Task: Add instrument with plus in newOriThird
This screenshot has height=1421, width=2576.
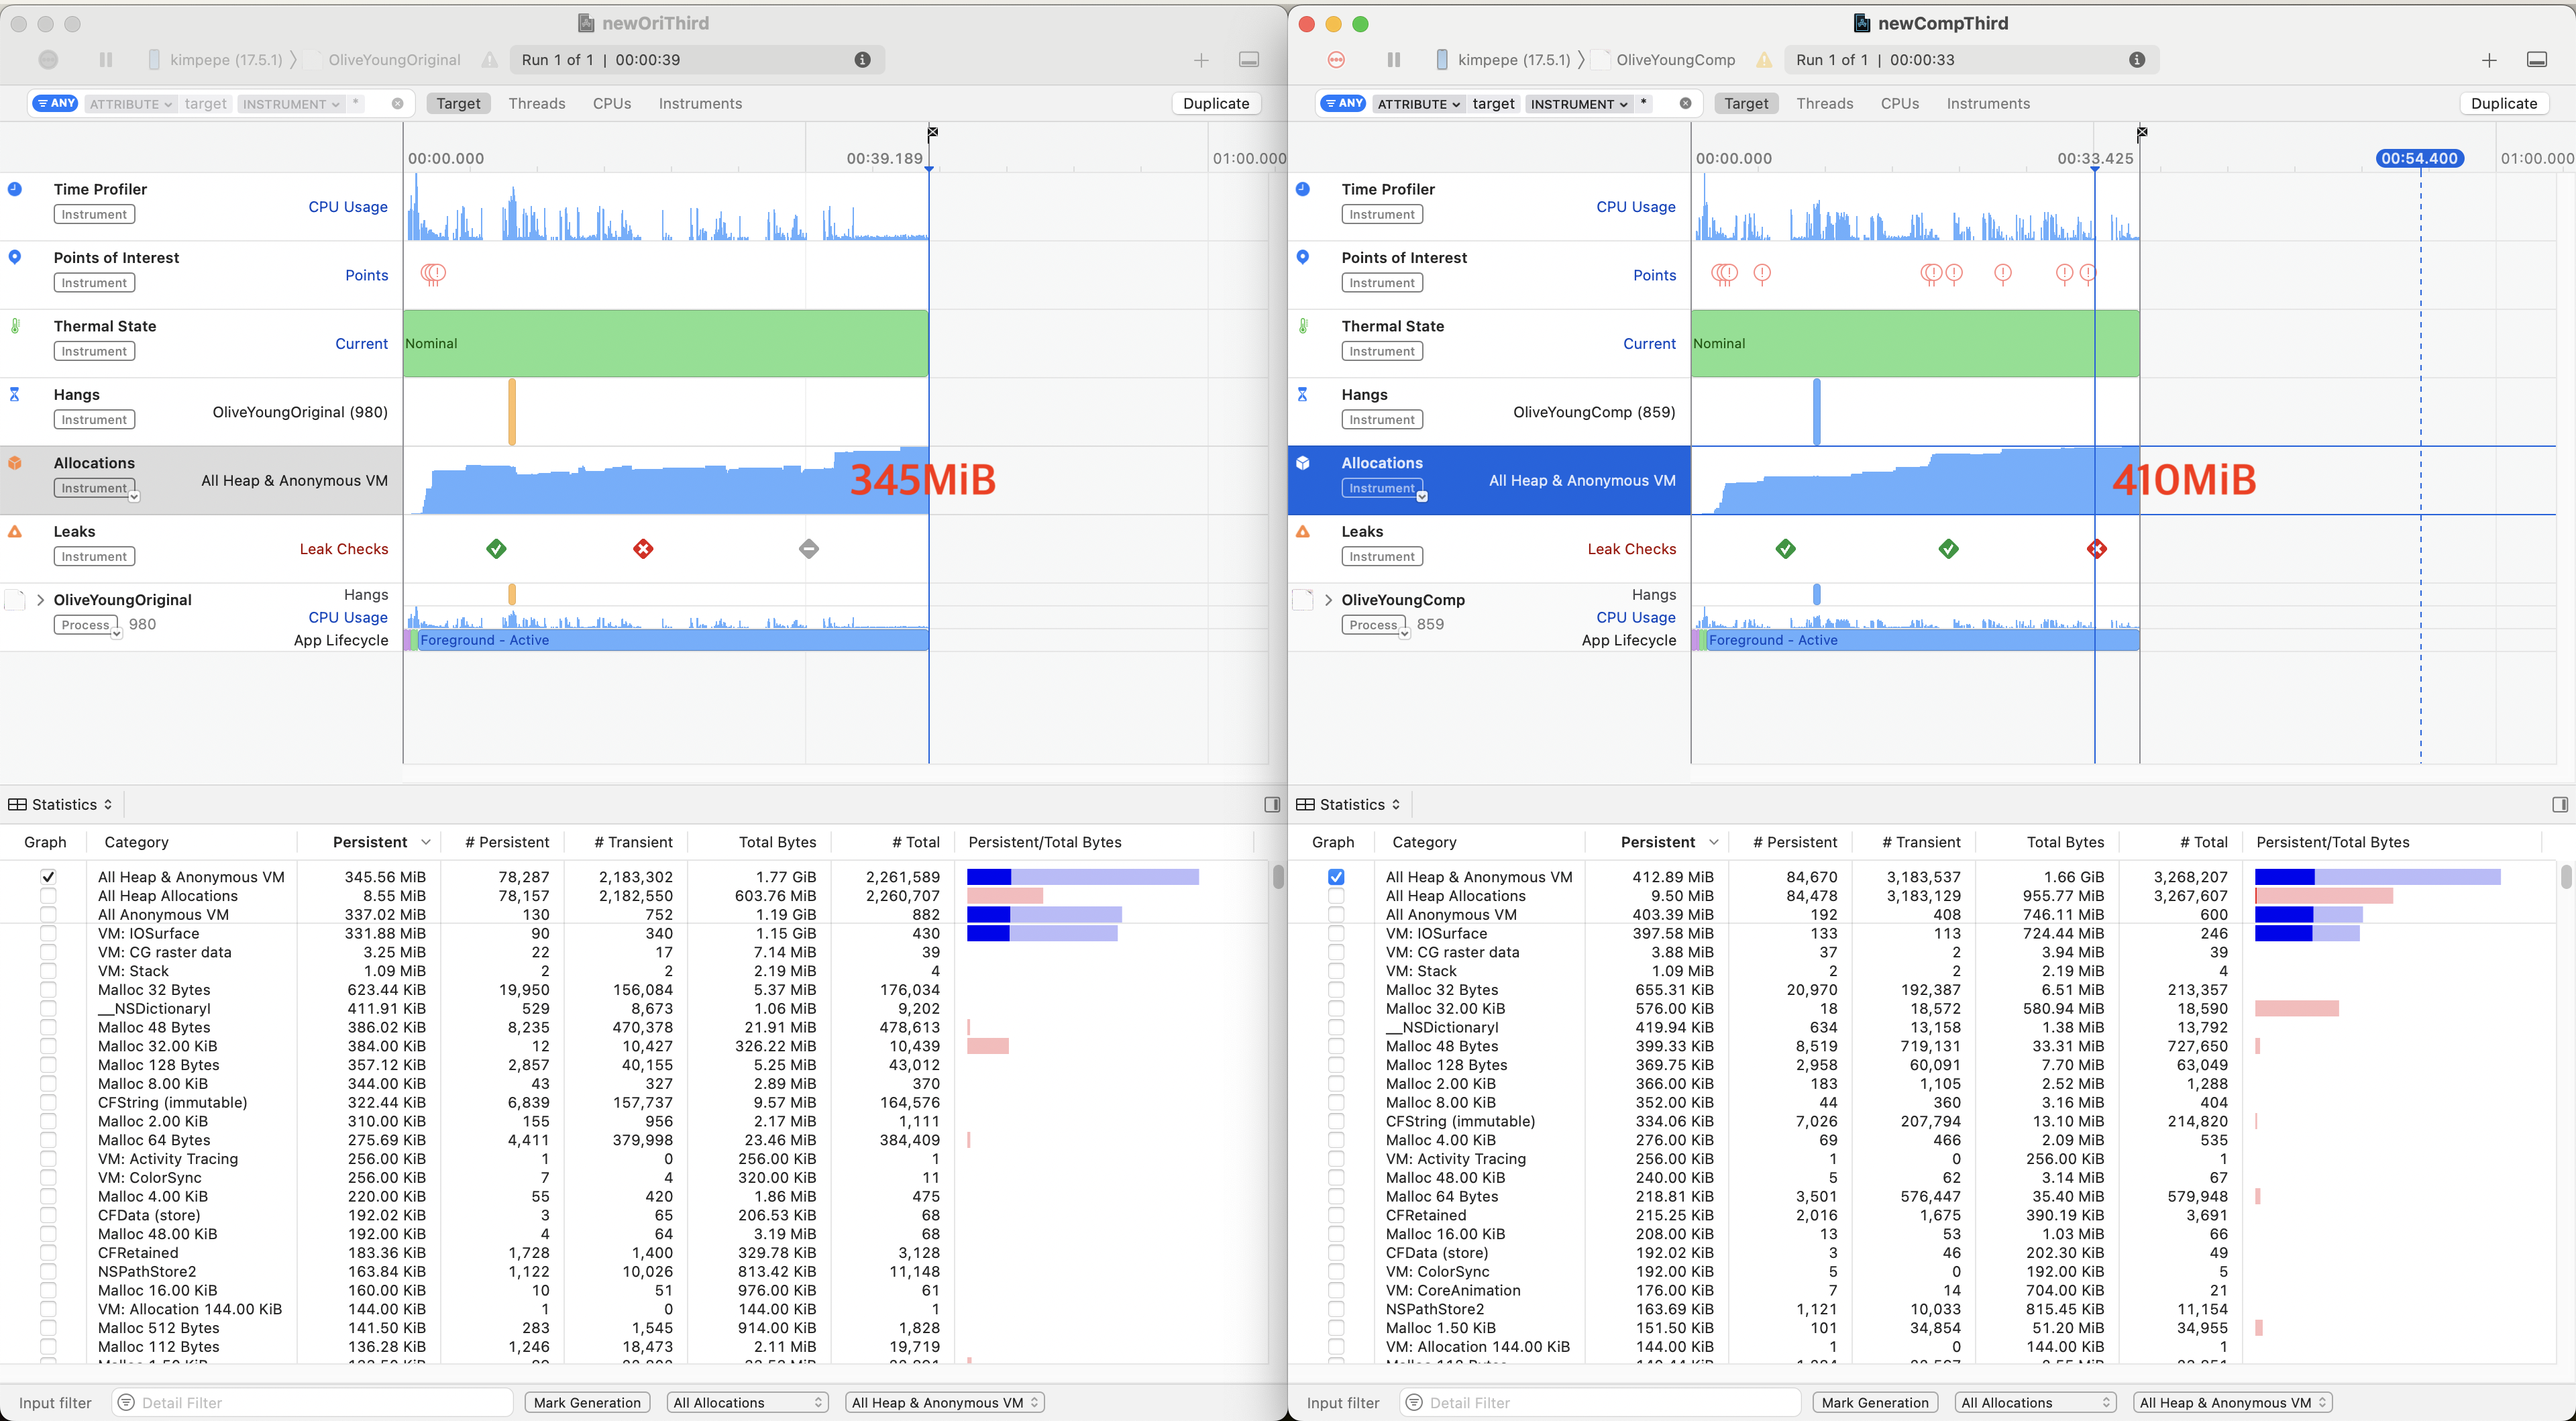Action: pyautogui.click(x=1201, y=60)
